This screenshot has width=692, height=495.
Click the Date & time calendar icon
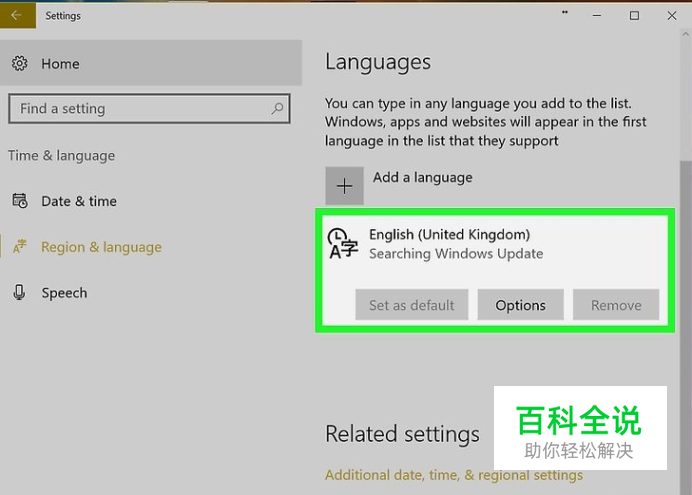[x=19, y=201]
